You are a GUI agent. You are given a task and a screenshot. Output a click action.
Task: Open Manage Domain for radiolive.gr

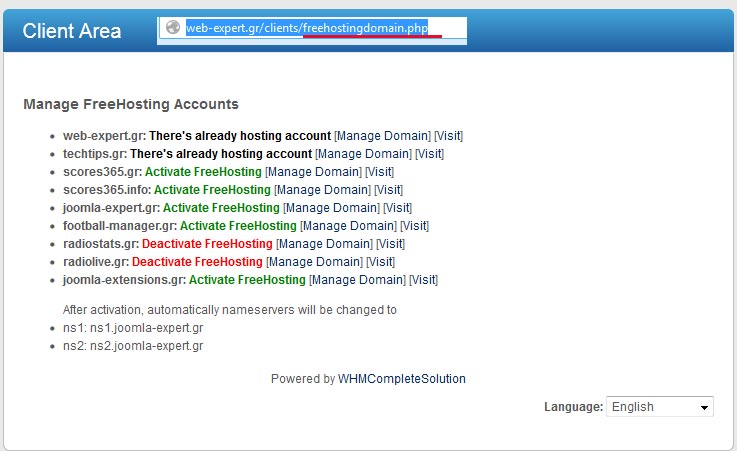(314, 262)
